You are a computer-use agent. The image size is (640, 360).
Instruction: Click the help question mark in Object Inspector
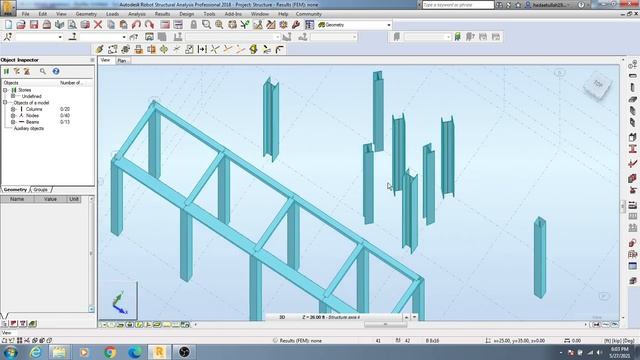56,71
